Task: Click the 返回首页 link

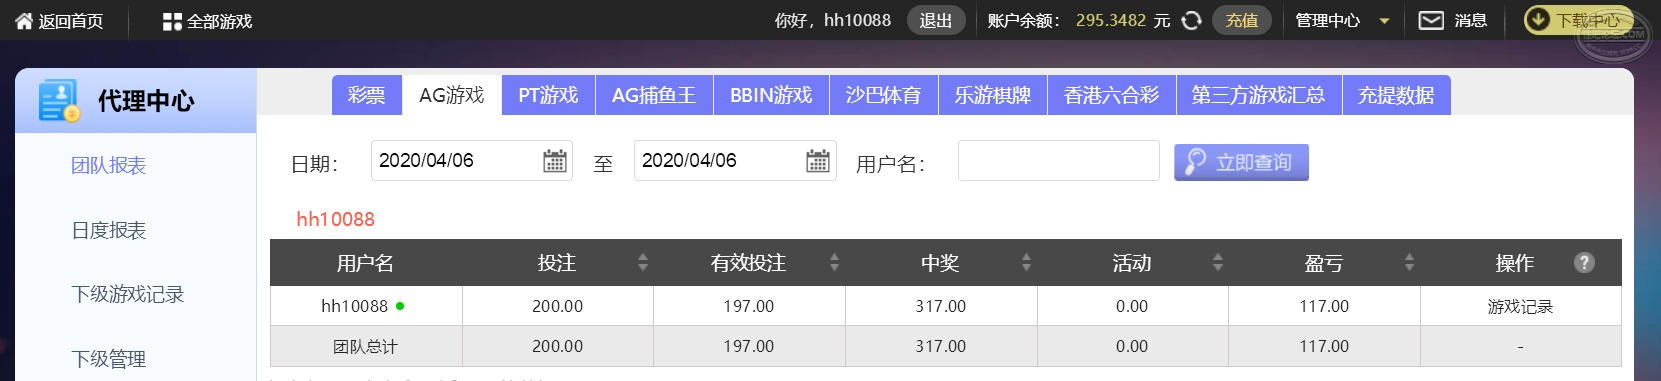Action: (70, 21)
